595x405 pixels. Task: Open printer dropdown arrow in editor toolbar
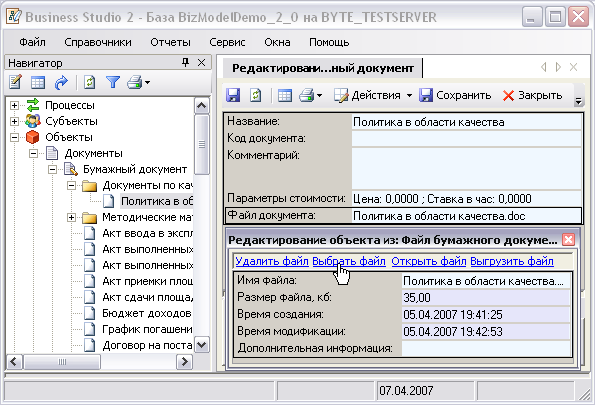[x=320, y=95]
